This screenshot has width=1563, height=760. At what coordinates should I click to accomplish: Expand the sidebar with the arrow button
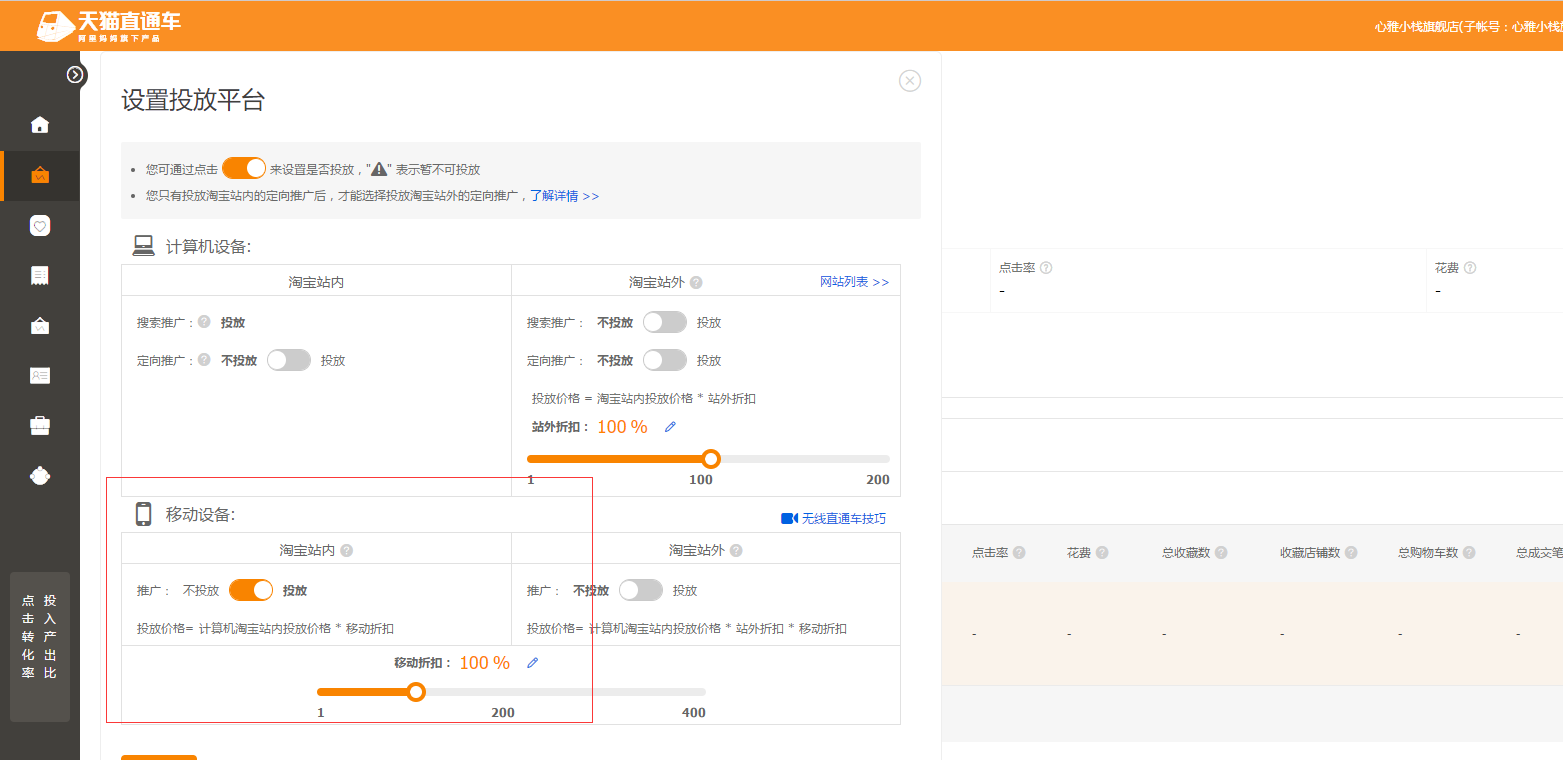76,75
